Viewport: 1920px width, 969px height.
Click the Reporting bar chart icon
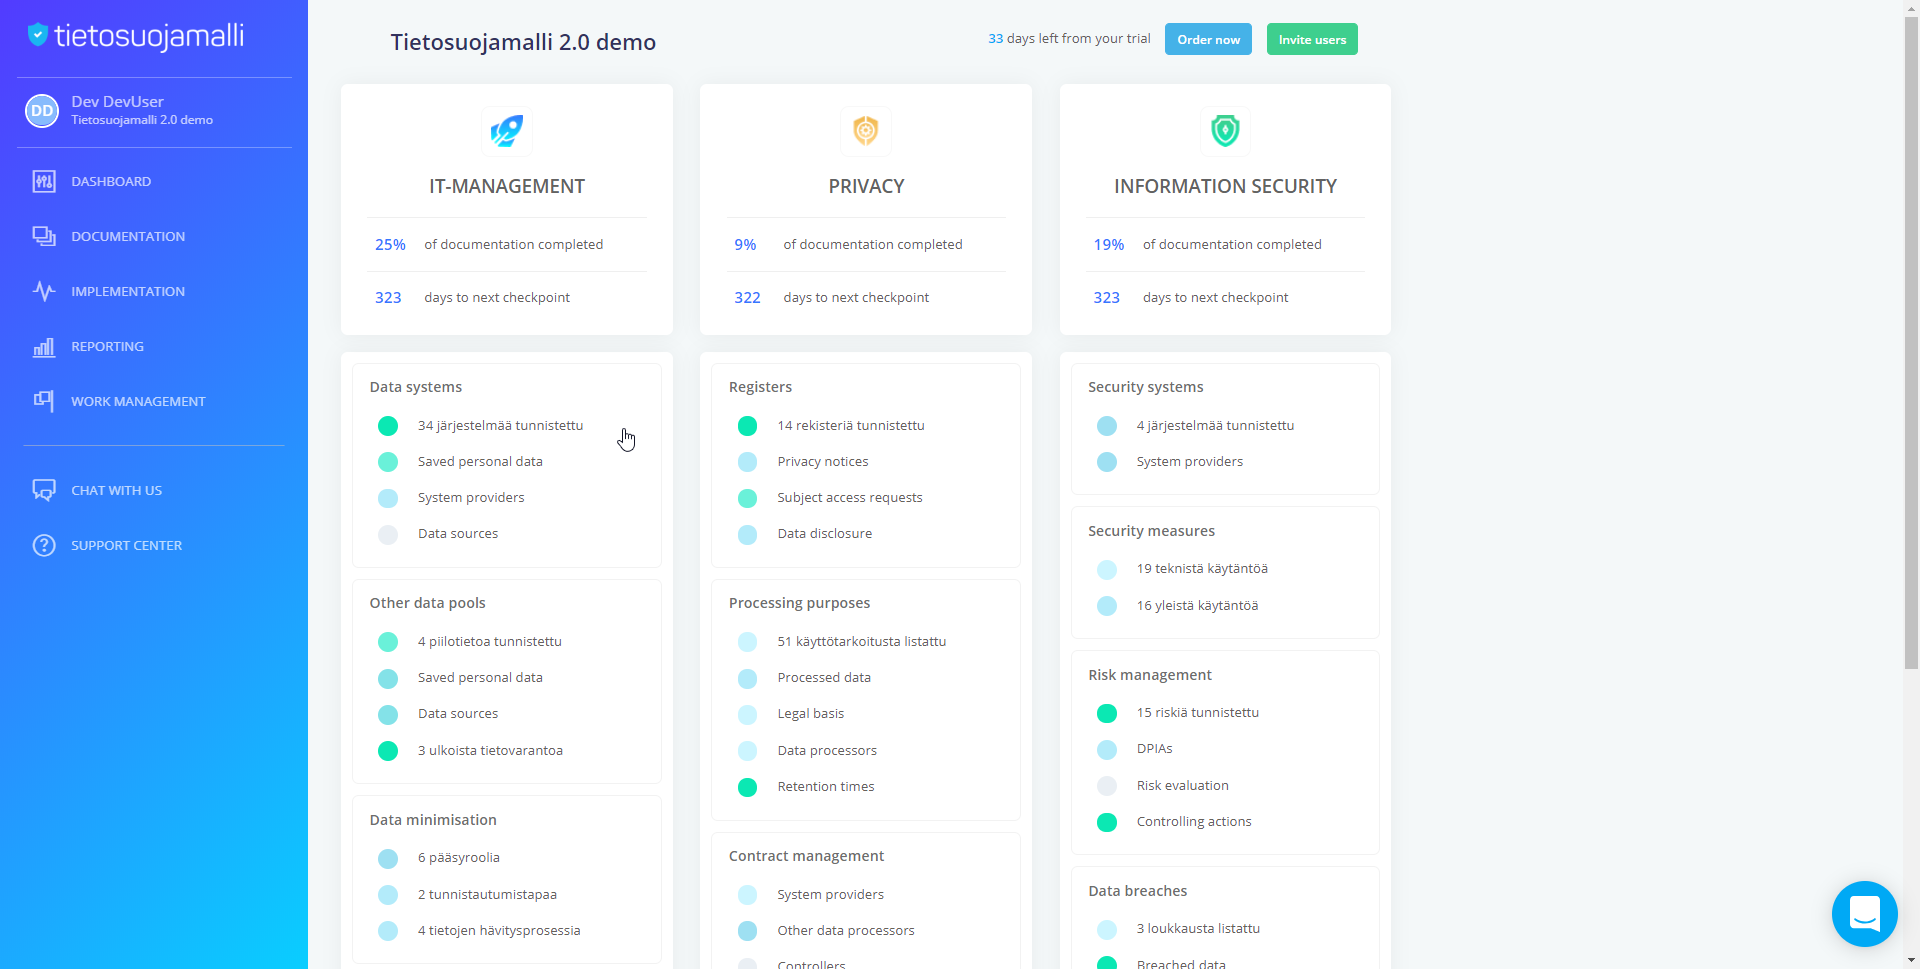coord(44,346)
